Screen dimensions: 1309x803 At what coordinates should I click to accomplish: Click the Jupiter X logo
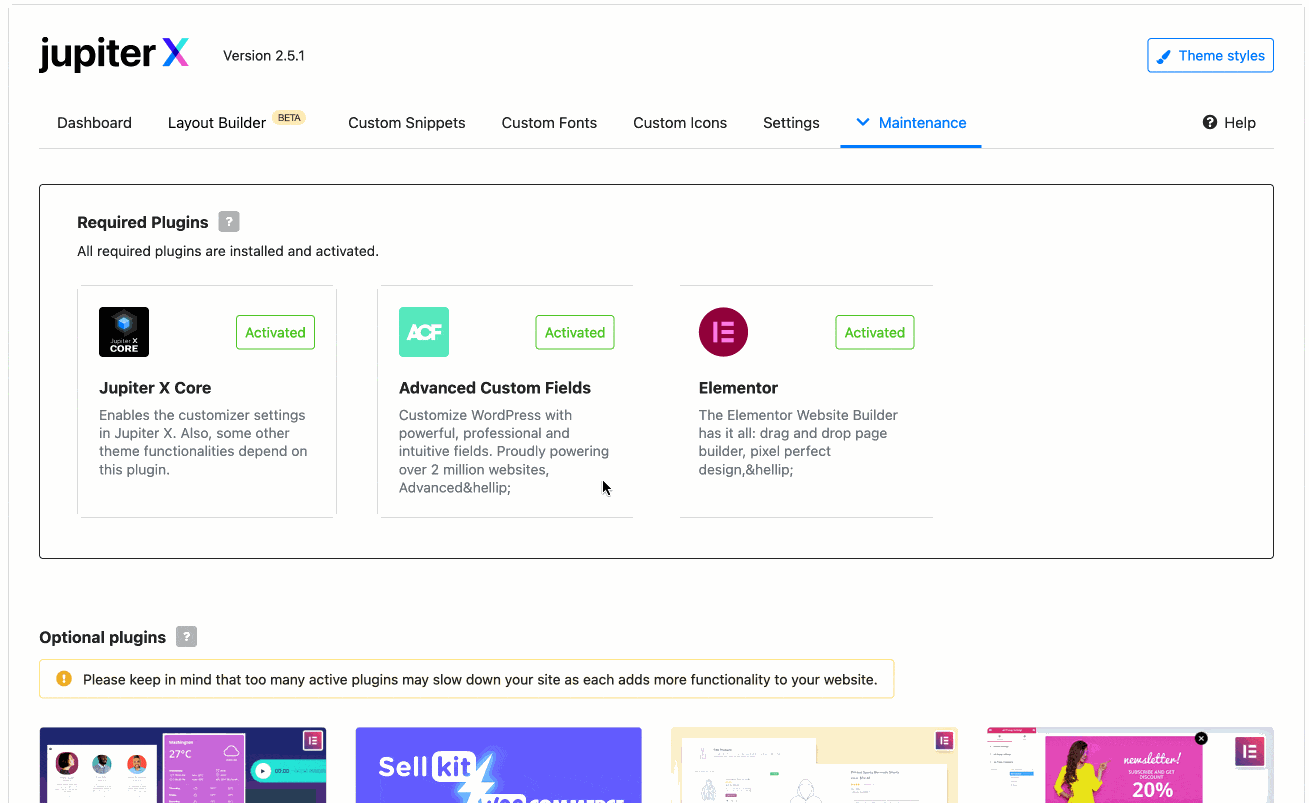click(x=114, y=54)
